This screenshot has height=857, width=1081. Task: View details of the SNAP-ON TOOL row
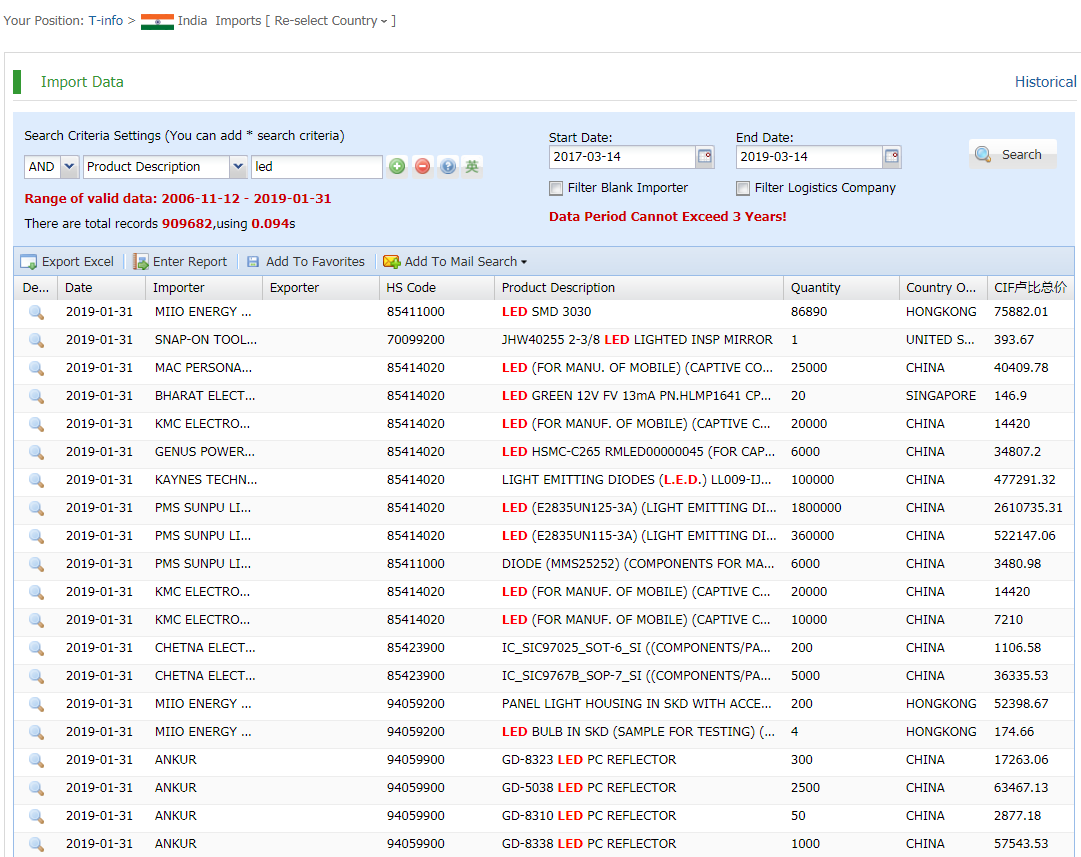(x=36, y=340)
